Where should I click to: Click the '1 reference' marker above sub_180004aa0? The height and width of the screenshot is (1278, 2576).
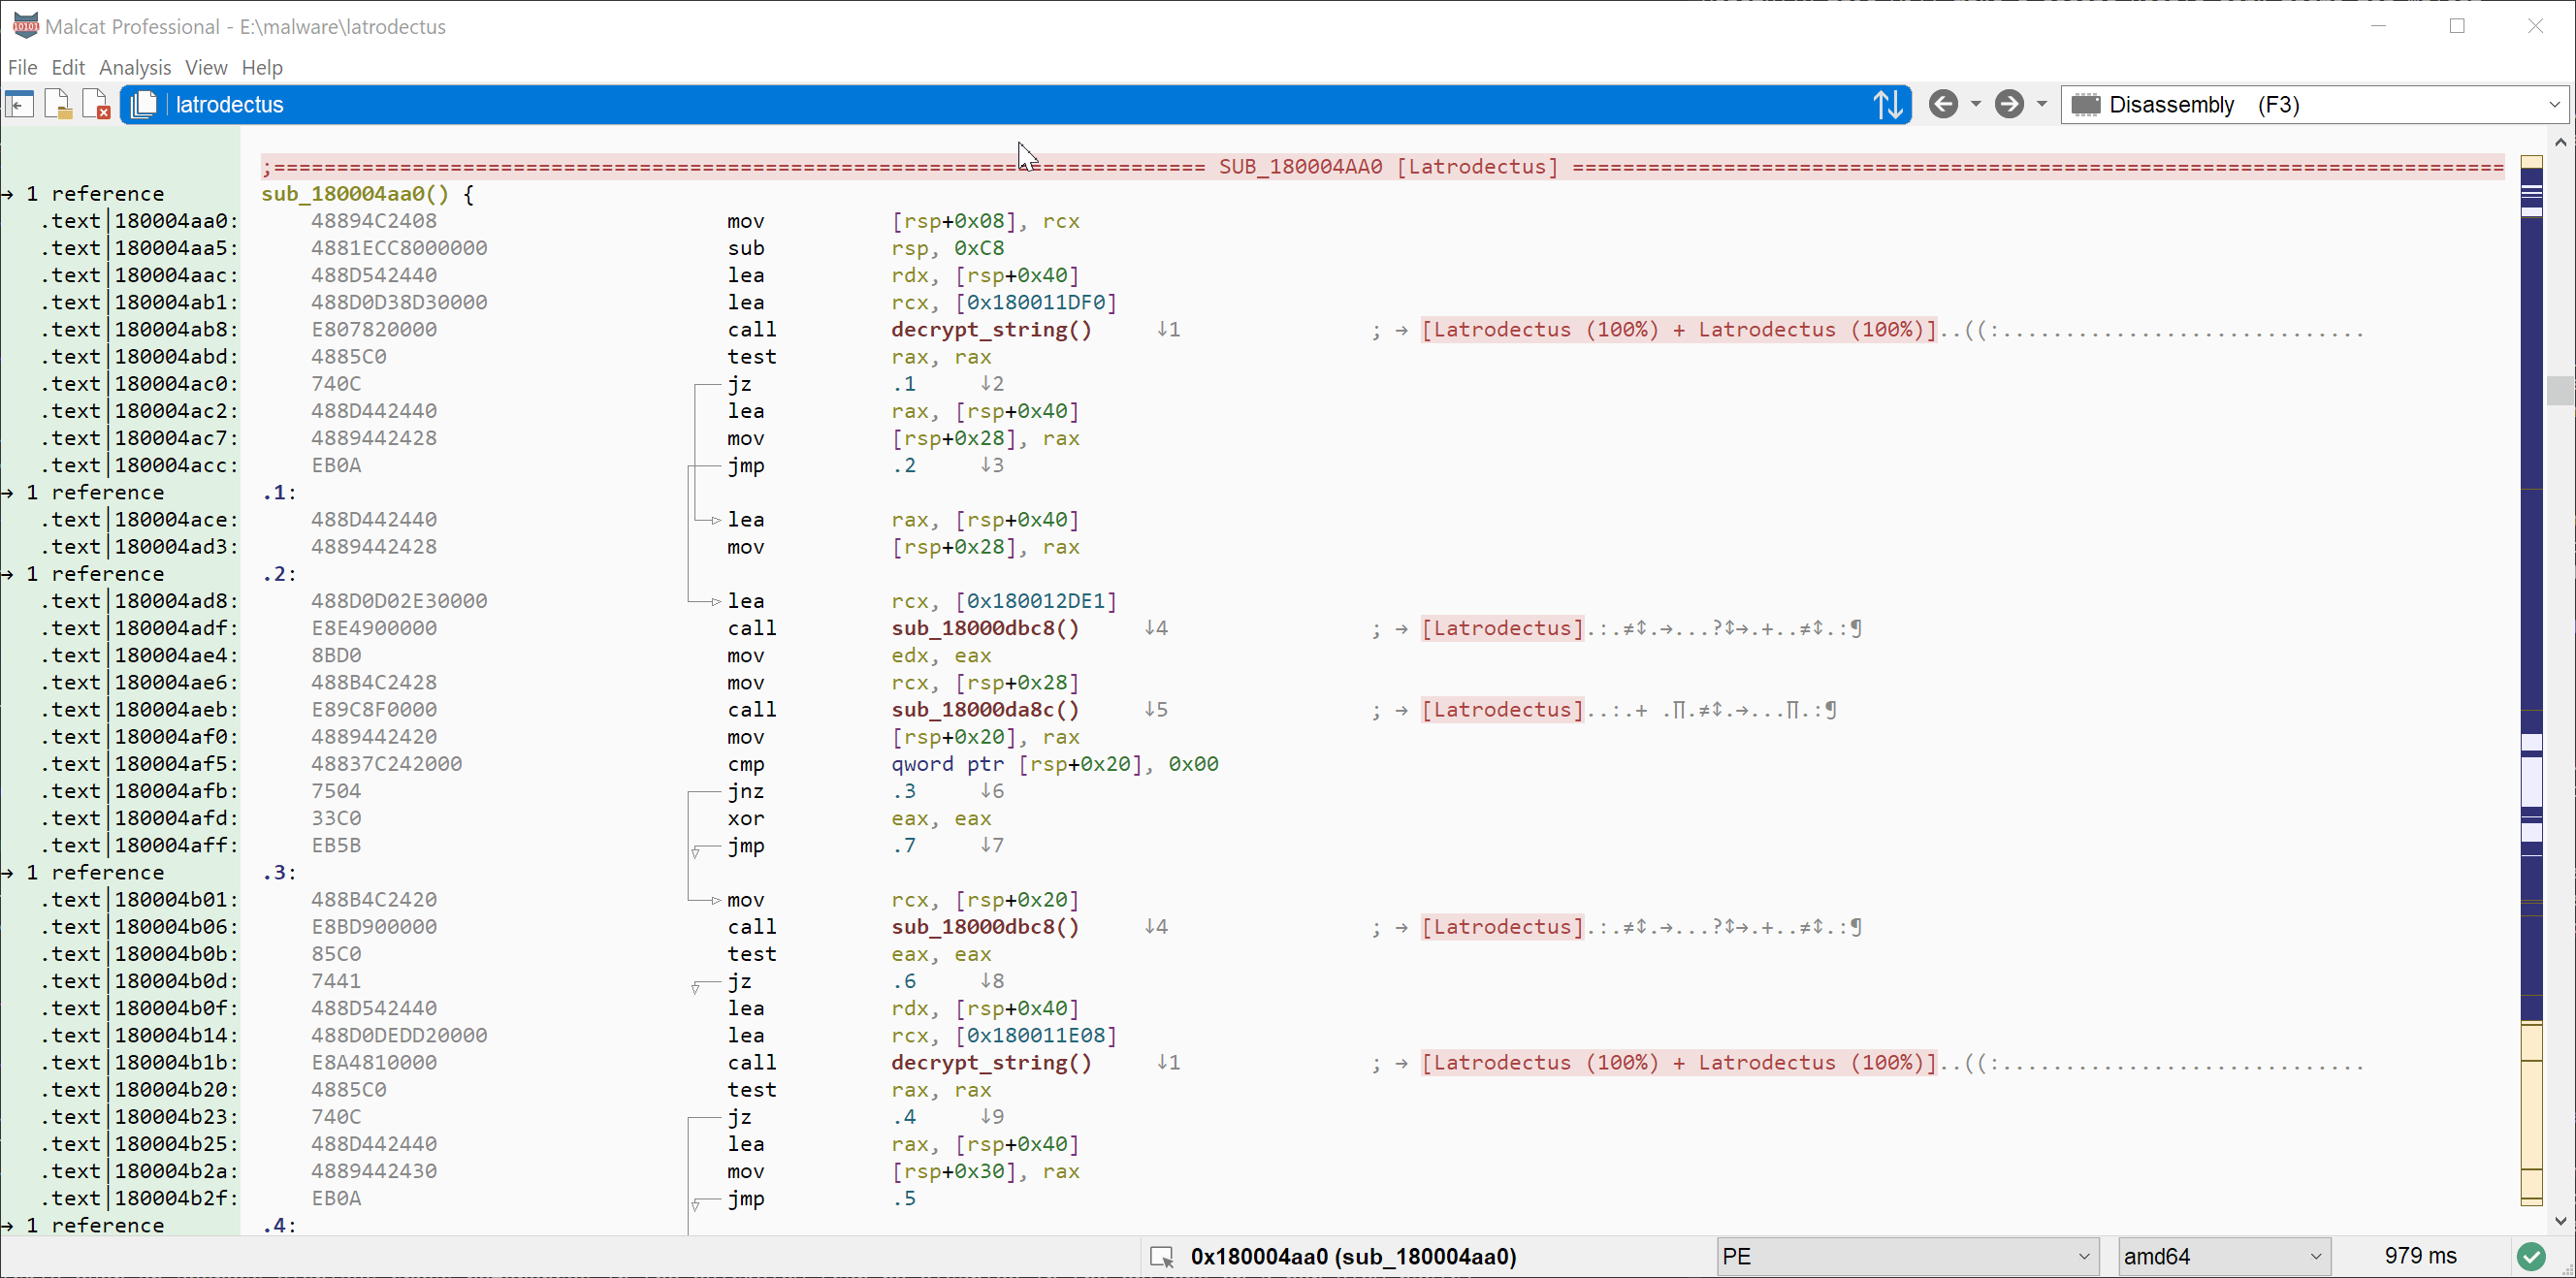(x=95, y=194)
